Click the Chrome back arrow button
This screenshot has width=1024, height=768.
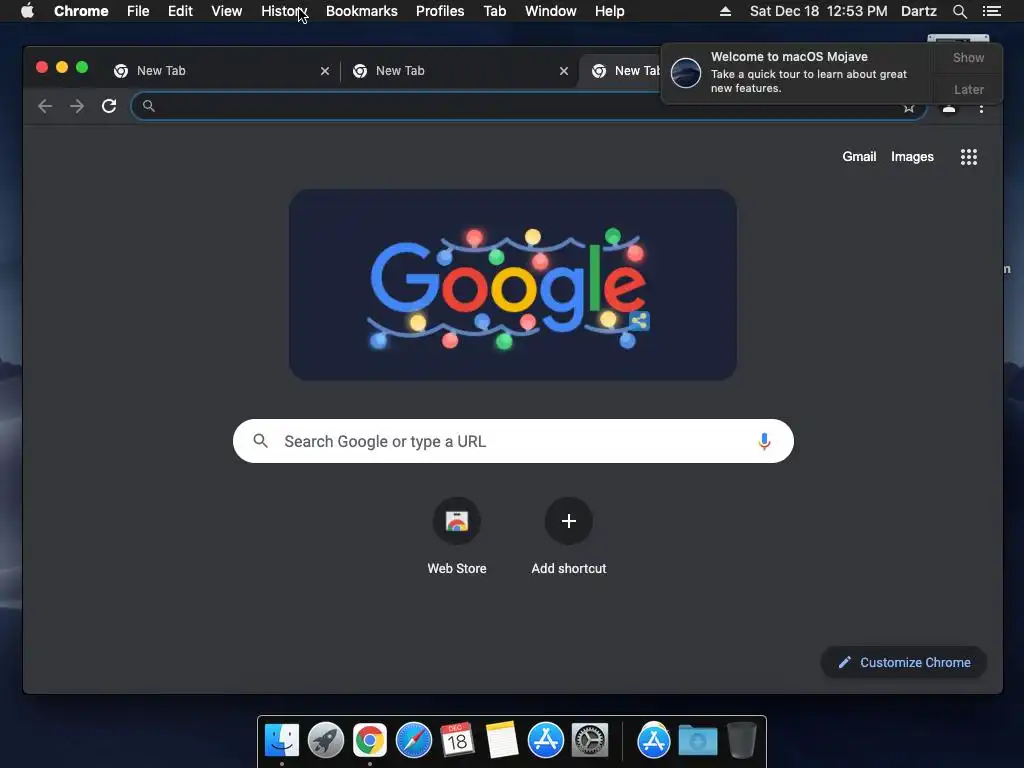pos(44,106)
